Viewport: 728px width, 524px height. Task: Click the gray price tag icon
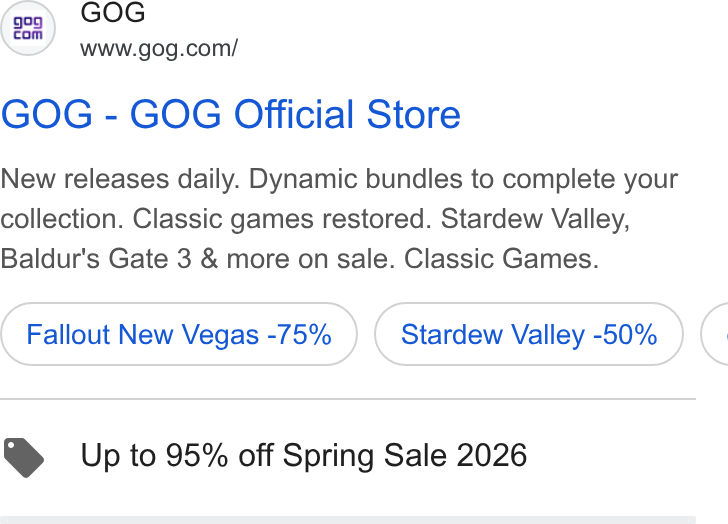click(24, 457)
